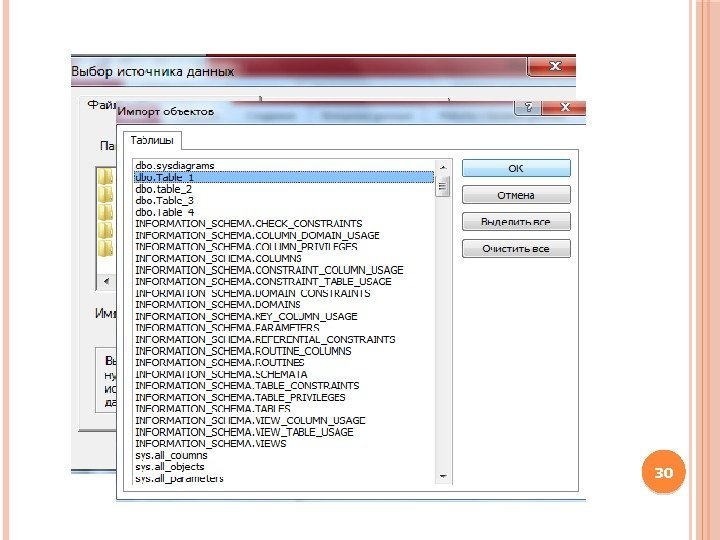Viewport: 720px width, 540px height.
Task: Select dbo.Table_4 row
Action: pyautogui.click(x=284, y=212)
